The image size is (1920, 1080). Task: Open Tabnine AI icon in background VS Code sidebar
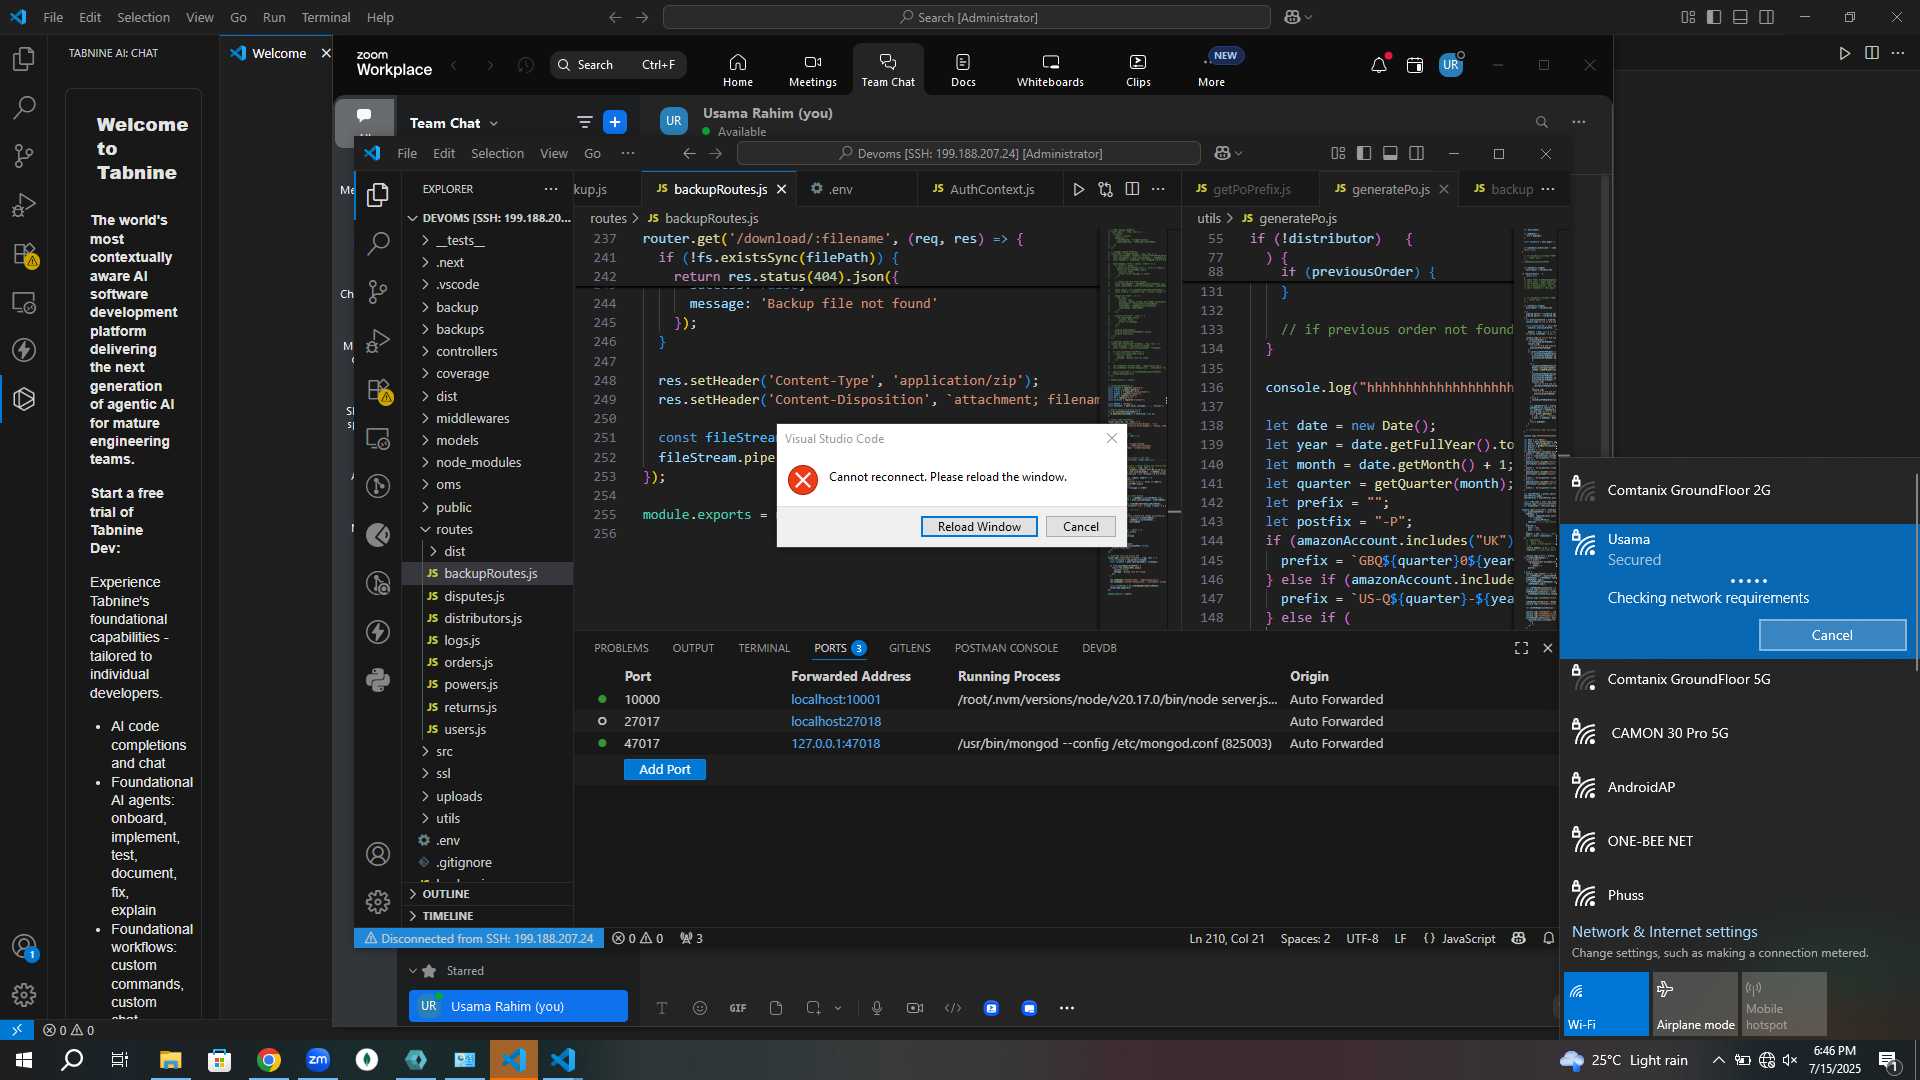(24, 399)
